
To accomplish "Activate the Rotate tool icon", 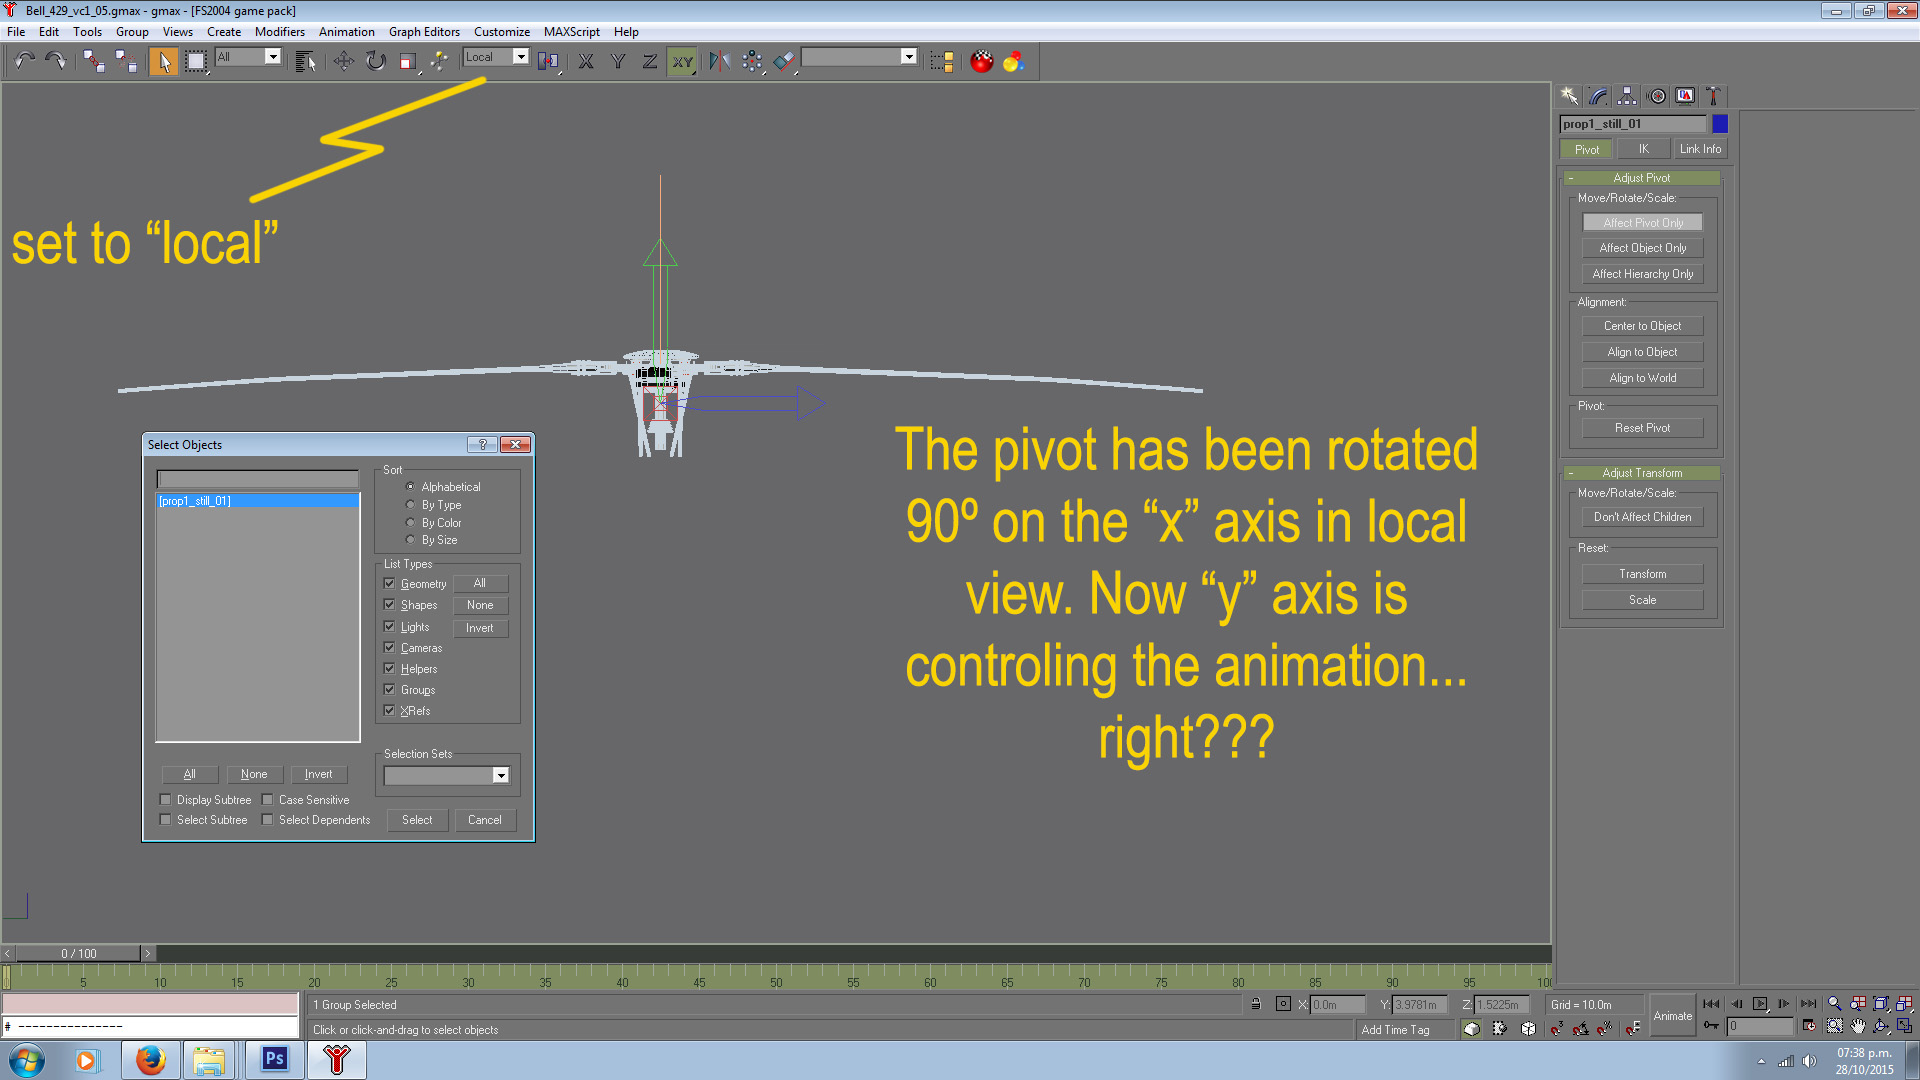I will click(x=375, y=61).
